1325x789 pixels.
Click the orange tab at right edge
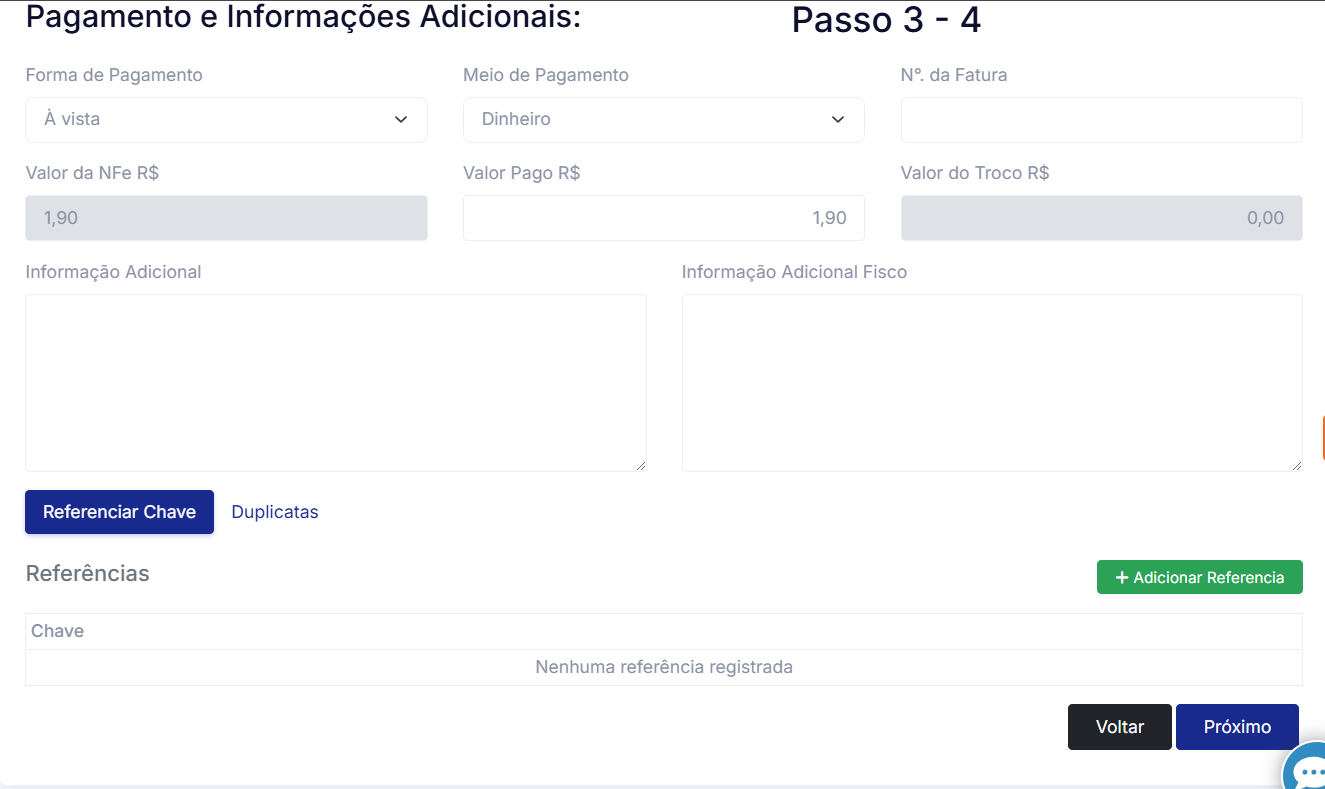tap(1322, 438)
